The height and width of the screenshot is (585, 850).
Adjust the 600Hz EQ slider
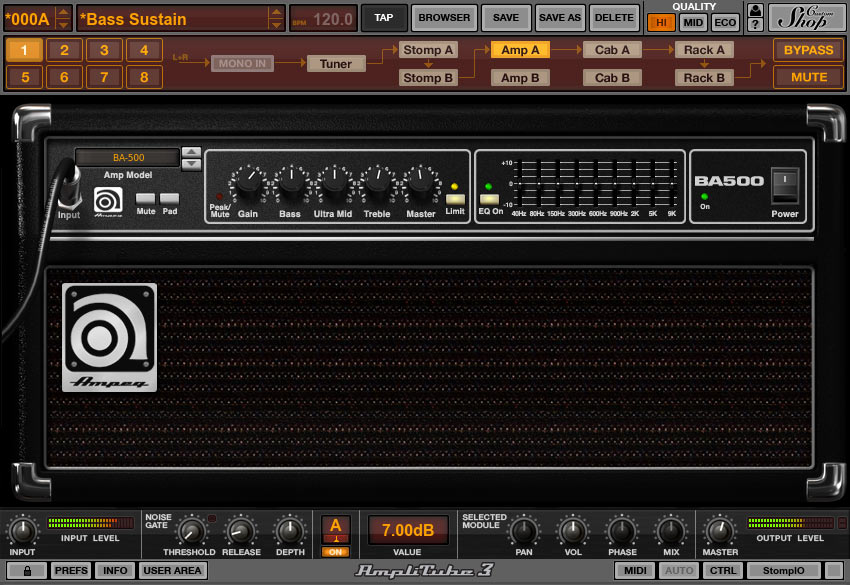[x=597, y=183]
